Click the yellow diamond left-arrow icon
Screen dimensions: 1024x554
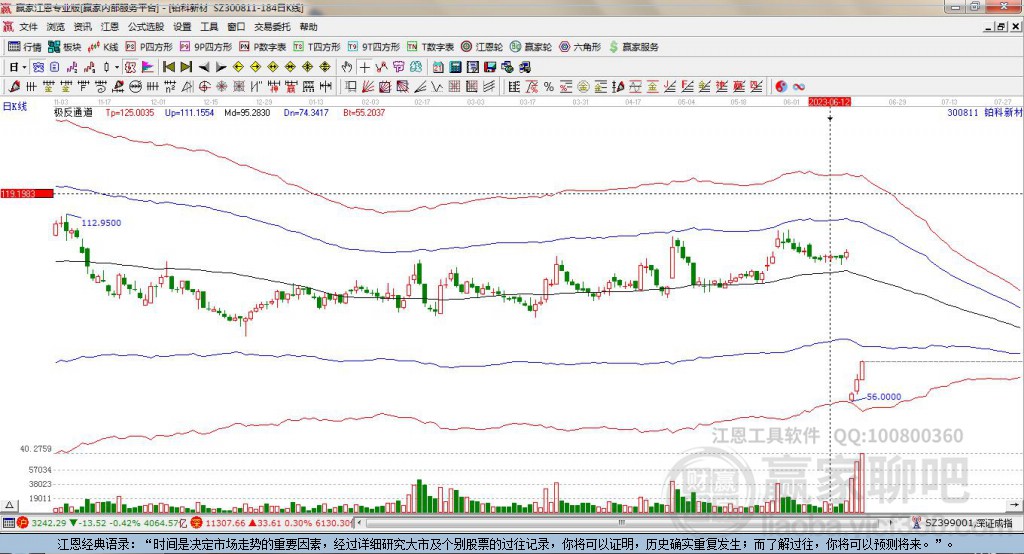coord(238,67)
